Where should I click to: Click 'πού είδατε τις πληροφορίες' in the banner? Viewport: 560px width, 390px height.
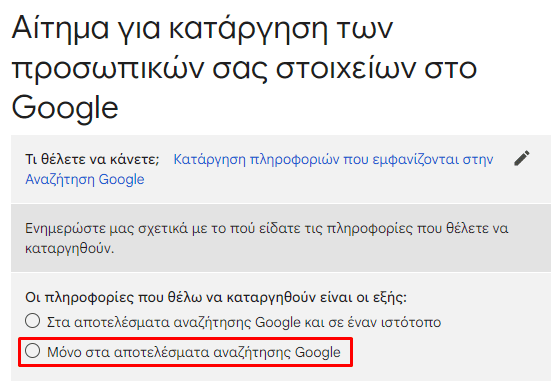point(321,228)
